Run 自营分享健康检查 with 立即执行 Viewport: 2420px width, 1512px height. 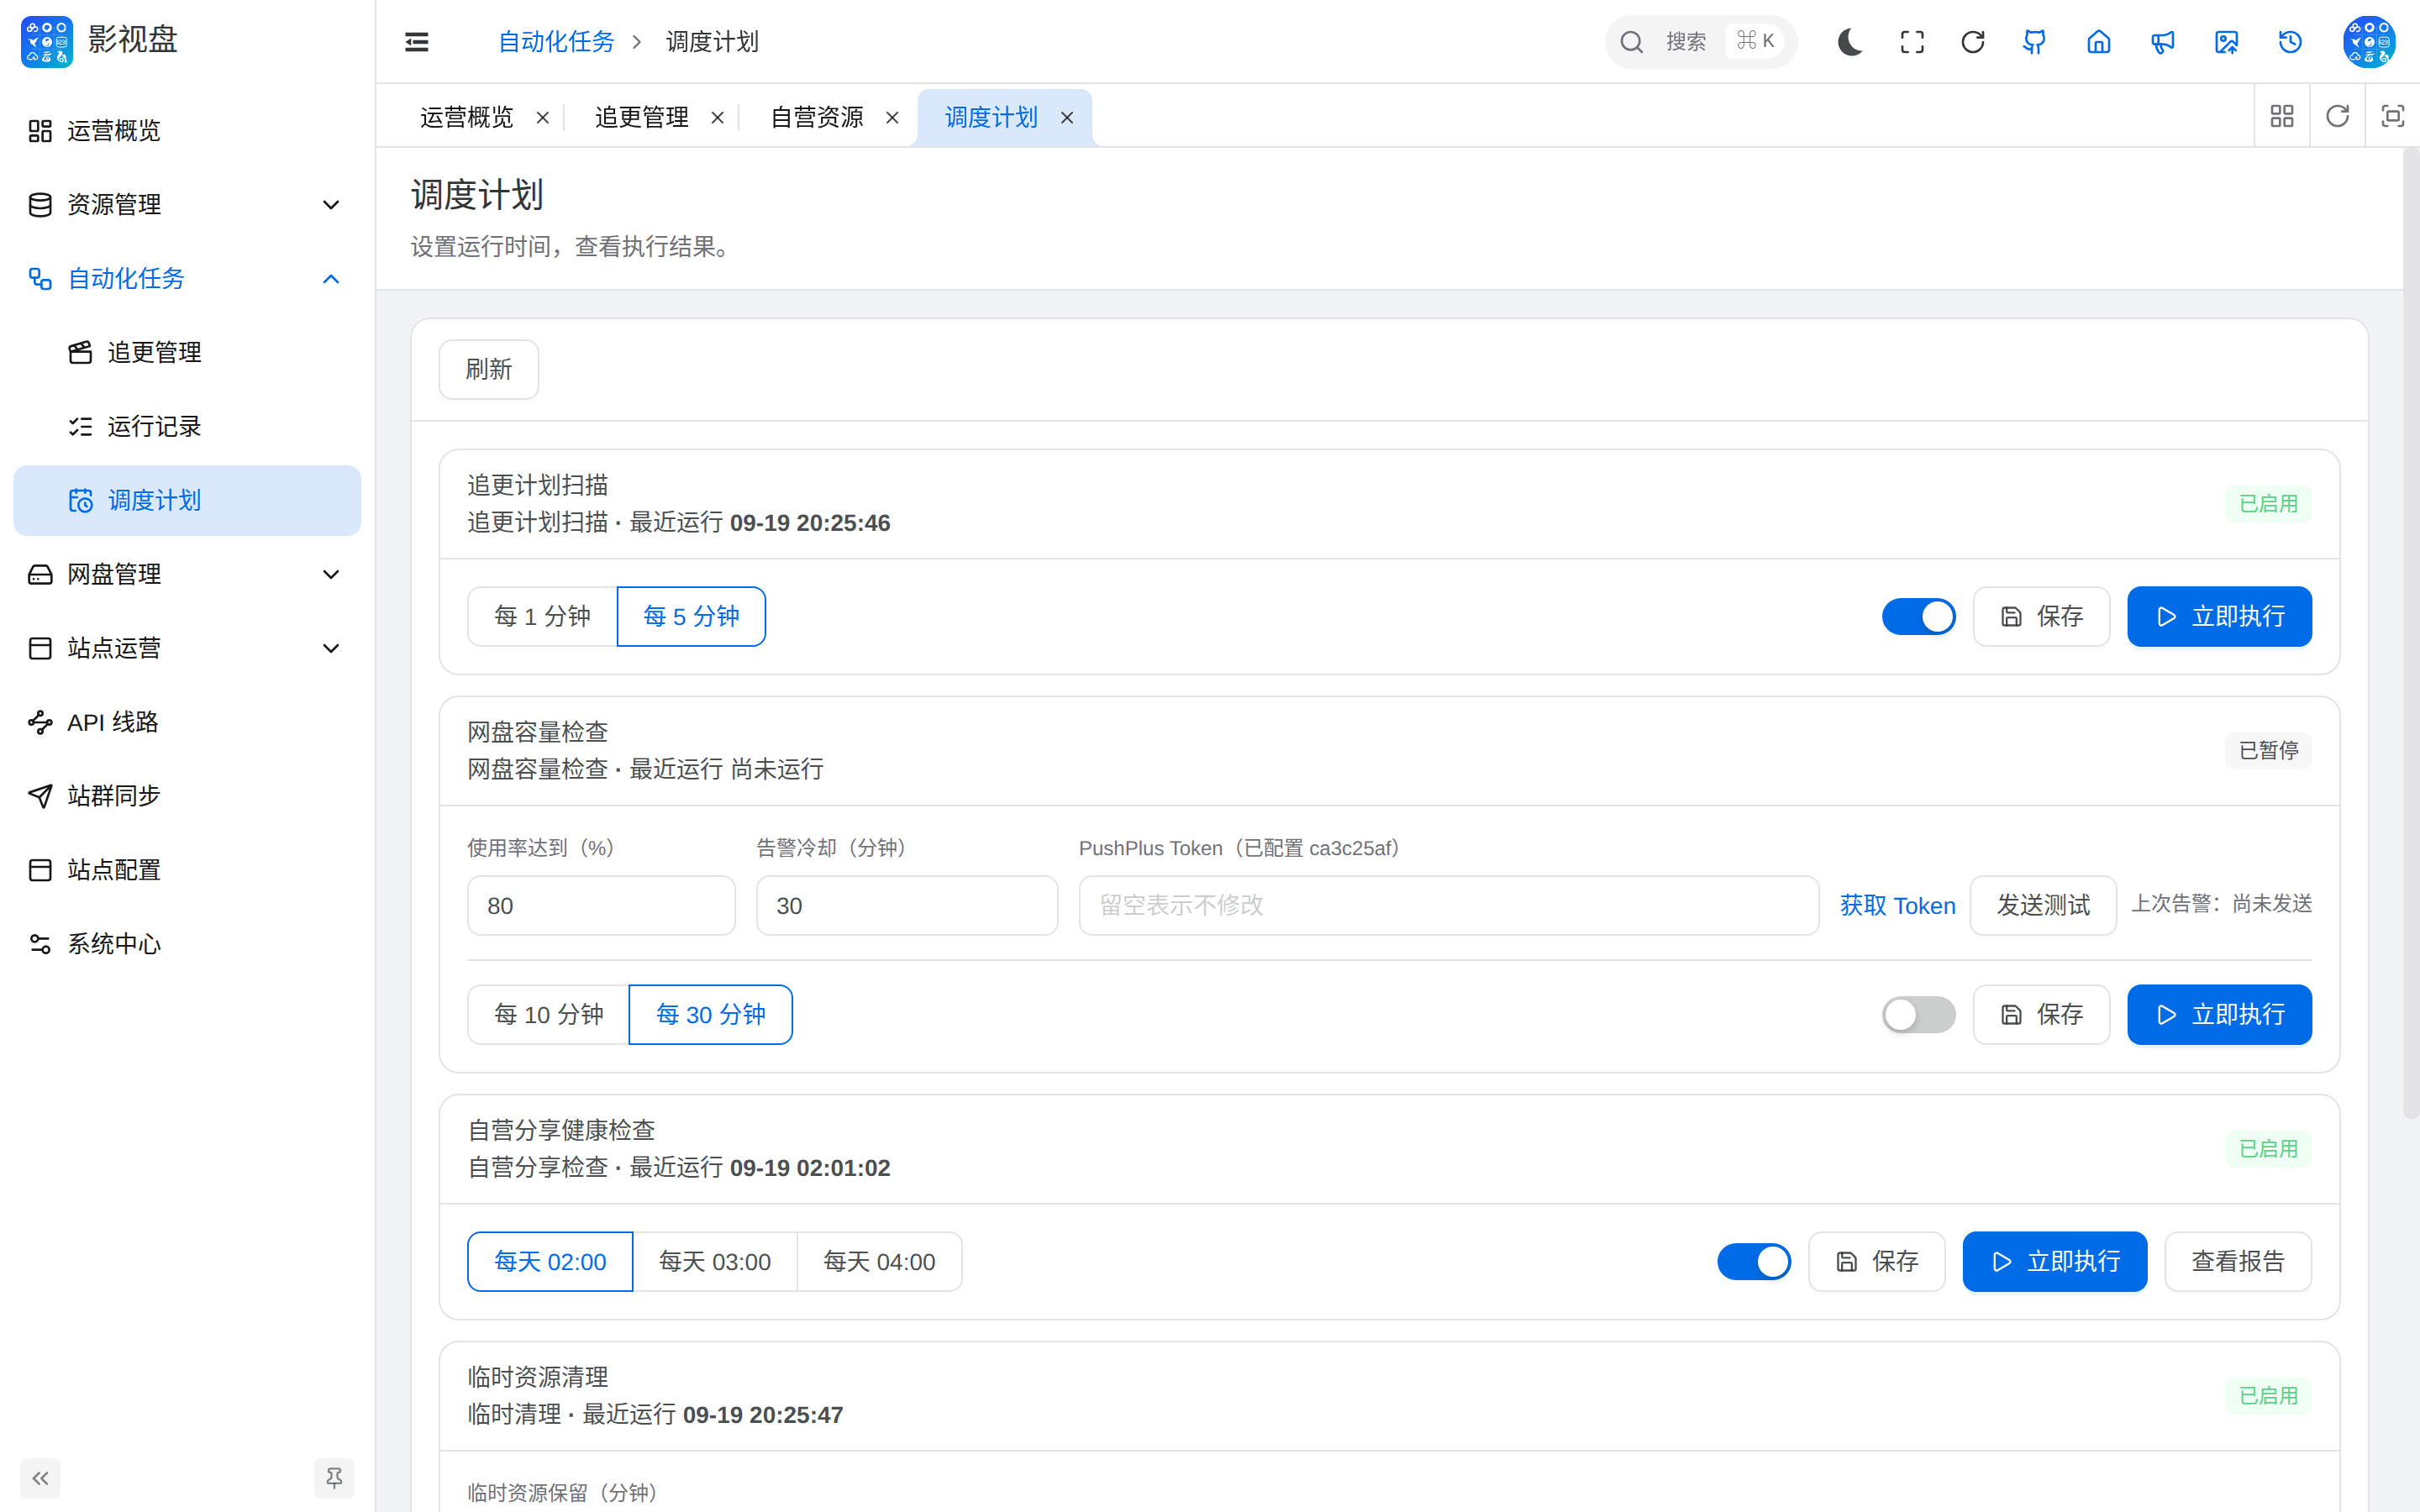point(2055,1261)
